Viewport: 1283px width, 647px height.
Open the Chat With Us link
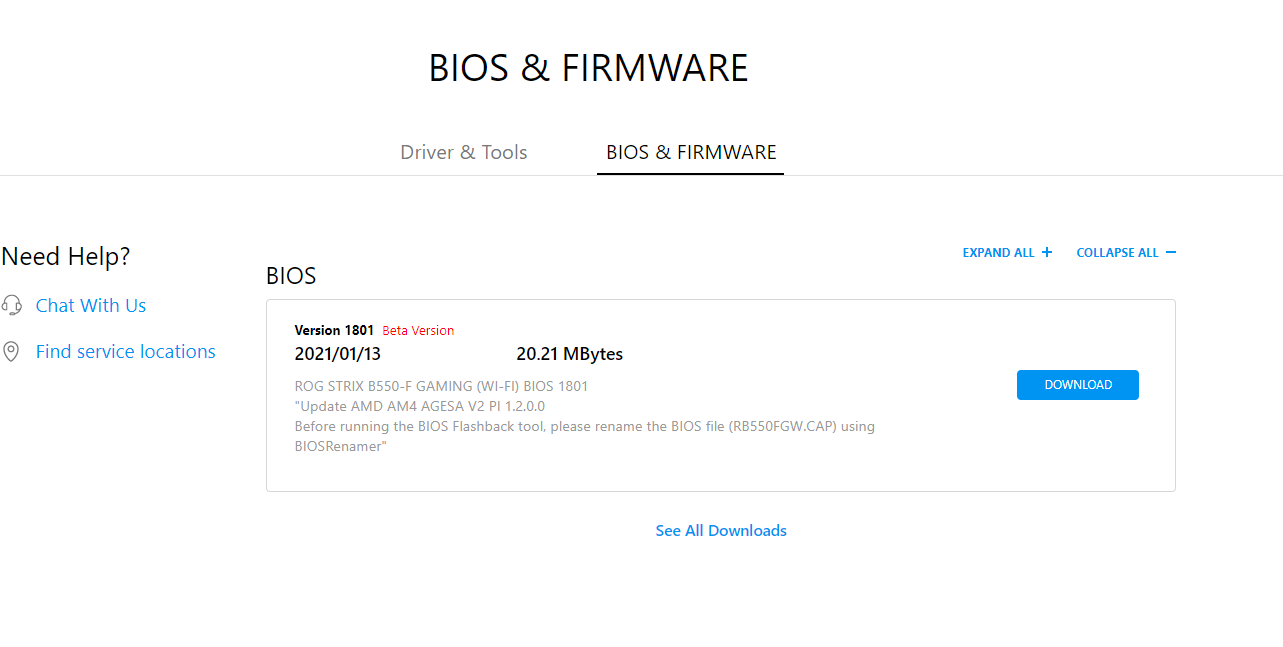(x=91, y=305)
